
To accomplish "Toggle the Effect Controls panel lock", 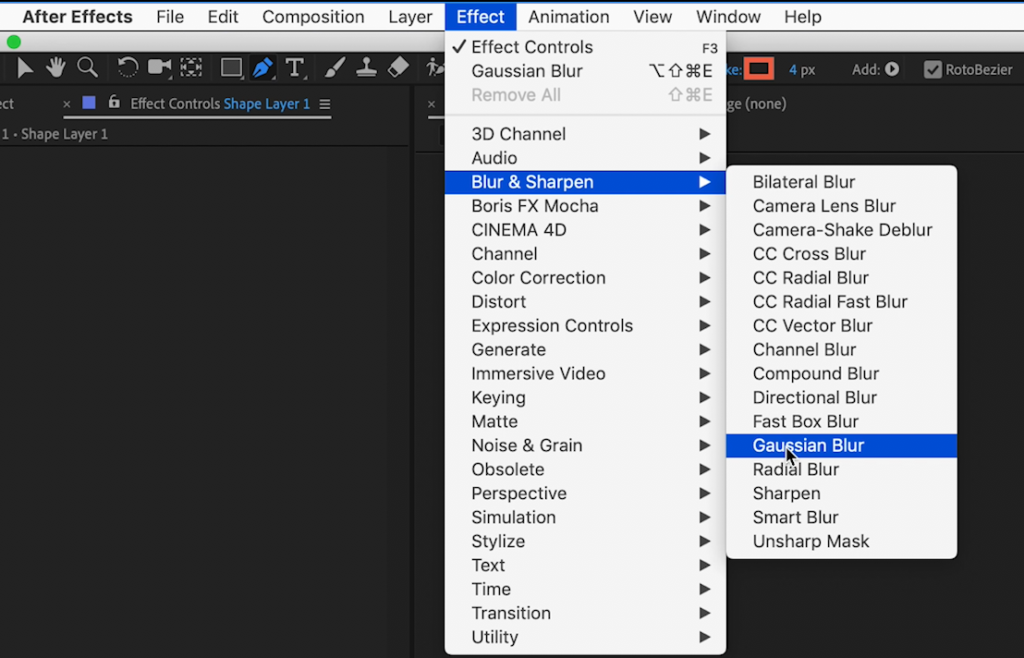I will 114,103.
